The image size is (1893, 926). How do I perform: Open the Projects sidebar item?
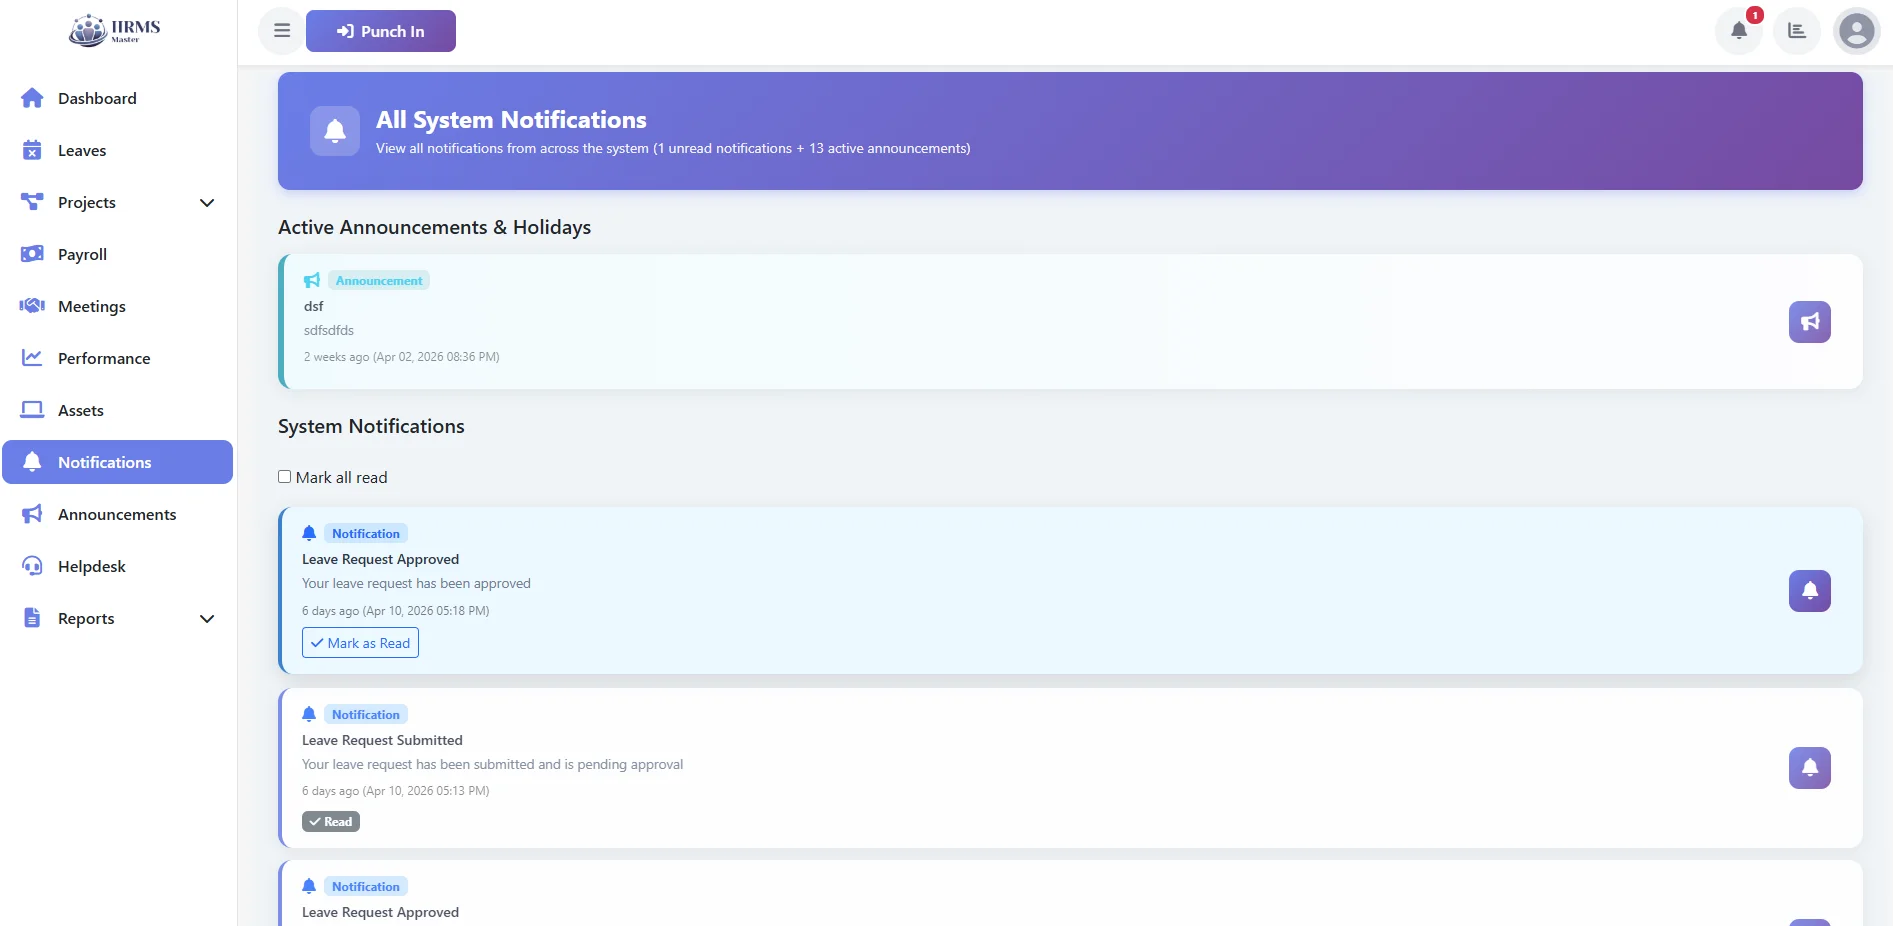click(118, 202)
